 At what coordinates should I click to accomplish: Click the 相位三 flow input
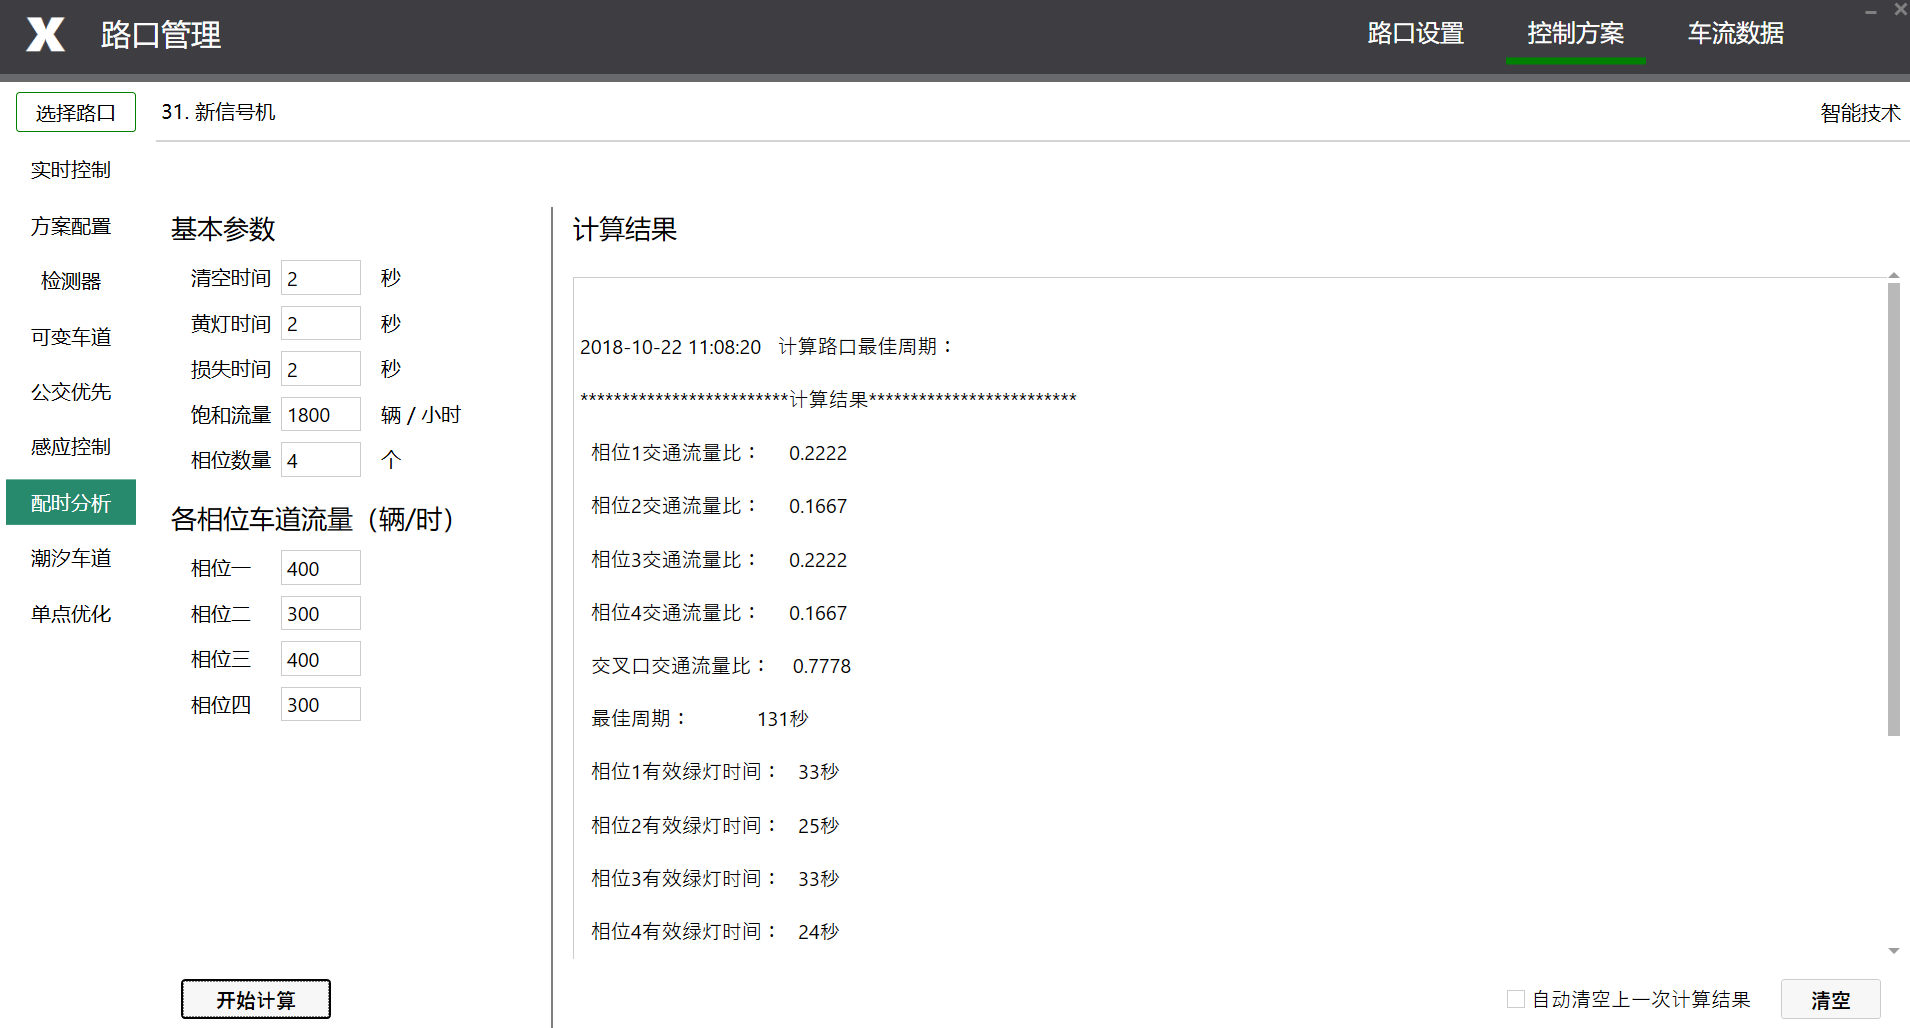pos(321,659)
